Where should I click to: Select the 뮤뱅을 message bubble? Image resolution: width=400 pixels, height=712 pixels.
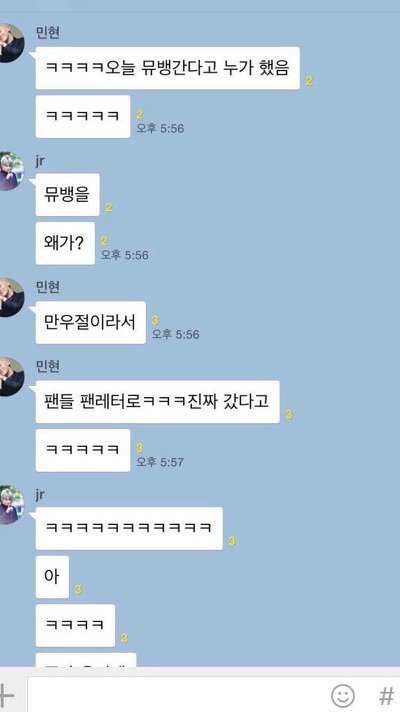click(67, 194)
